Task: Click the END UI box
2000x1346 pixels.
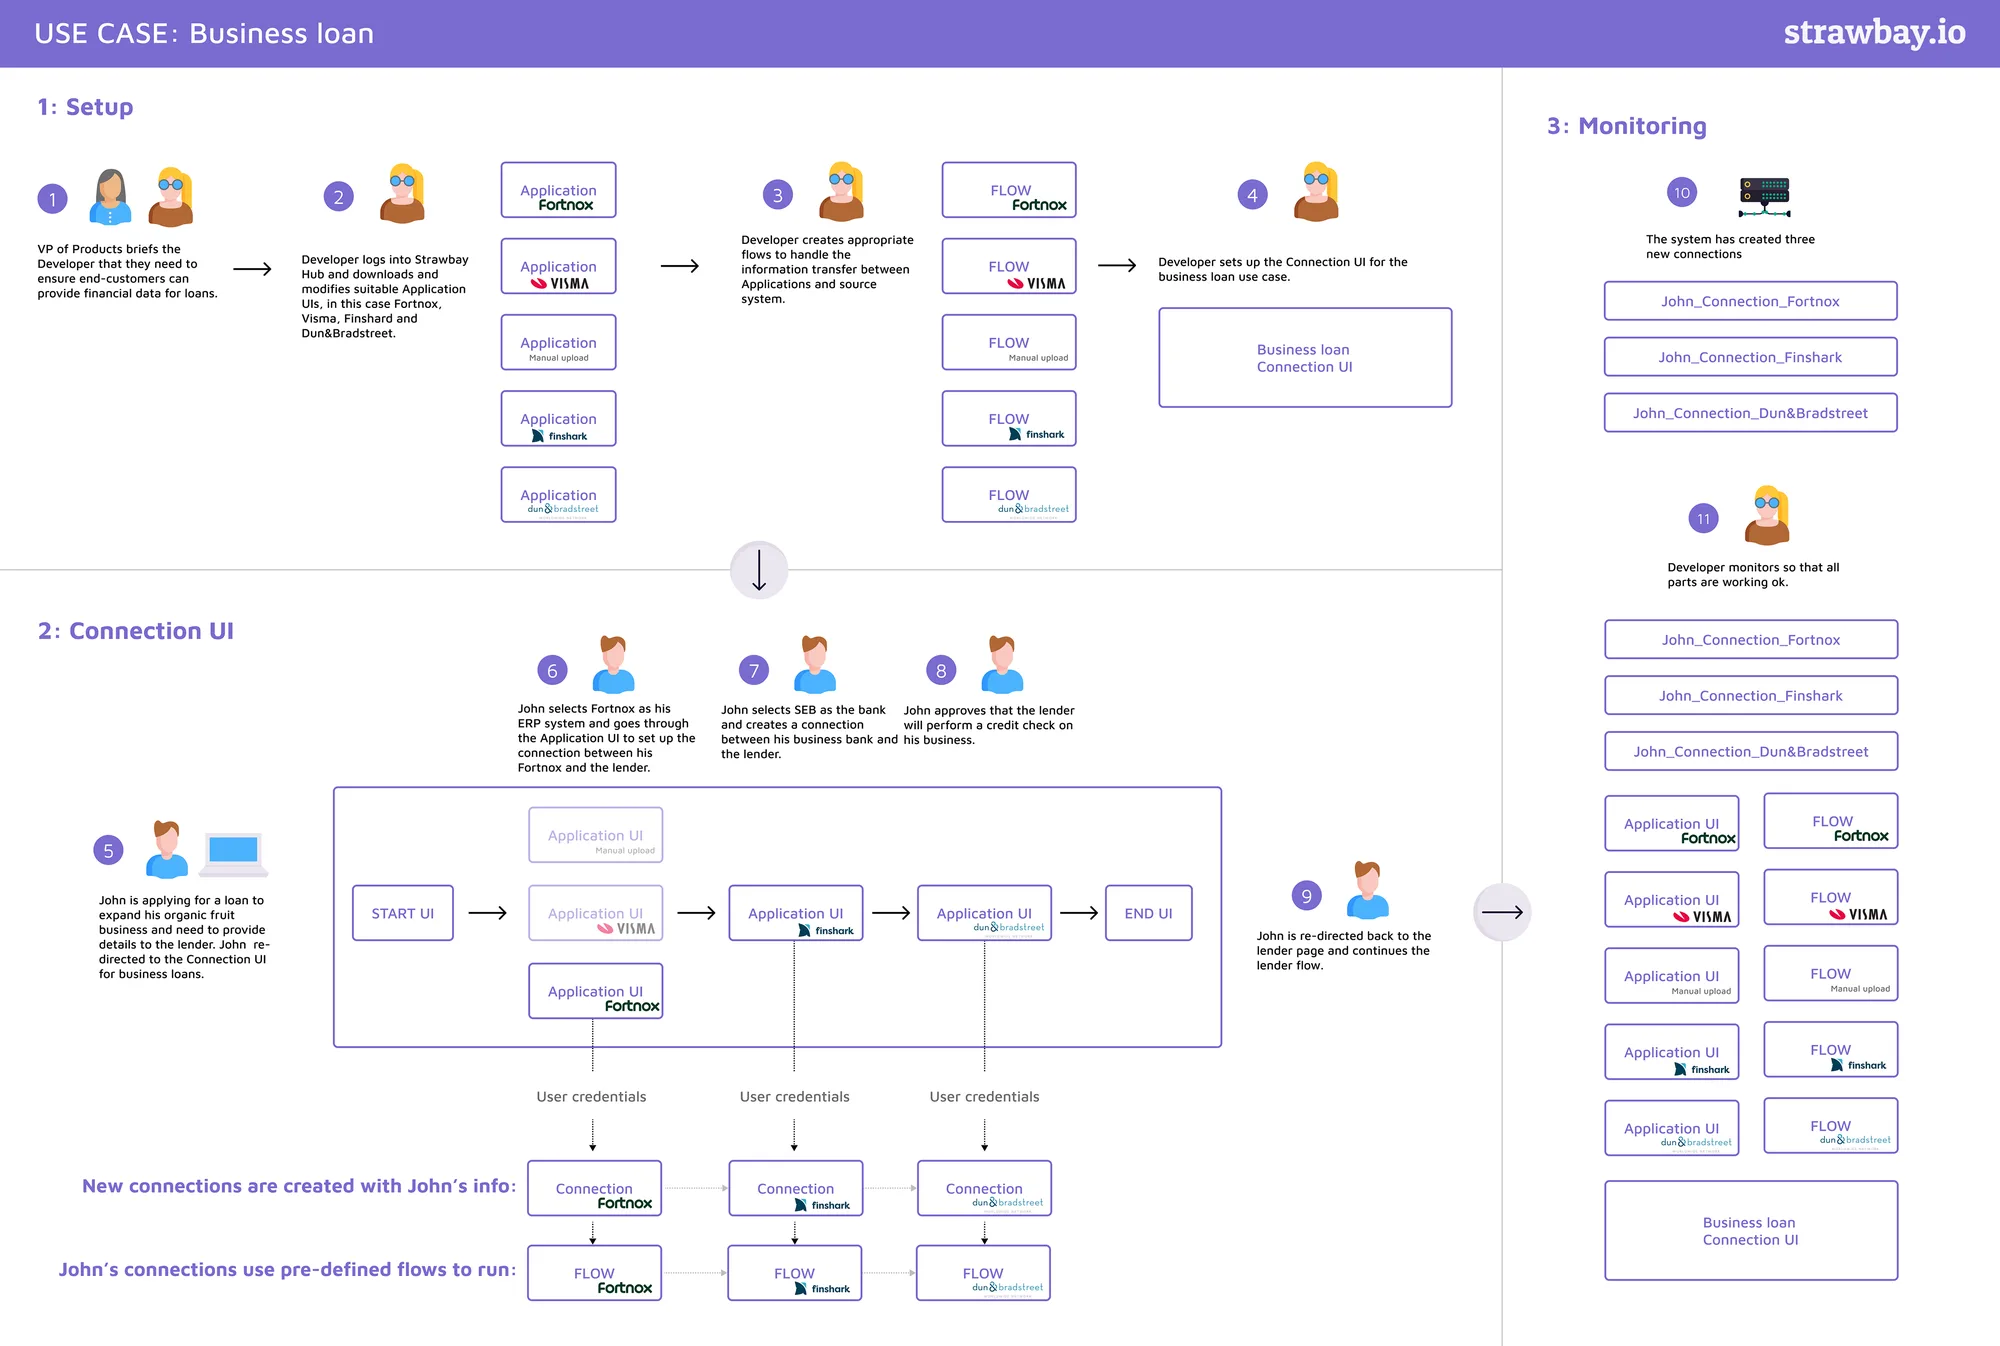Action: (x=1148, y=913)
